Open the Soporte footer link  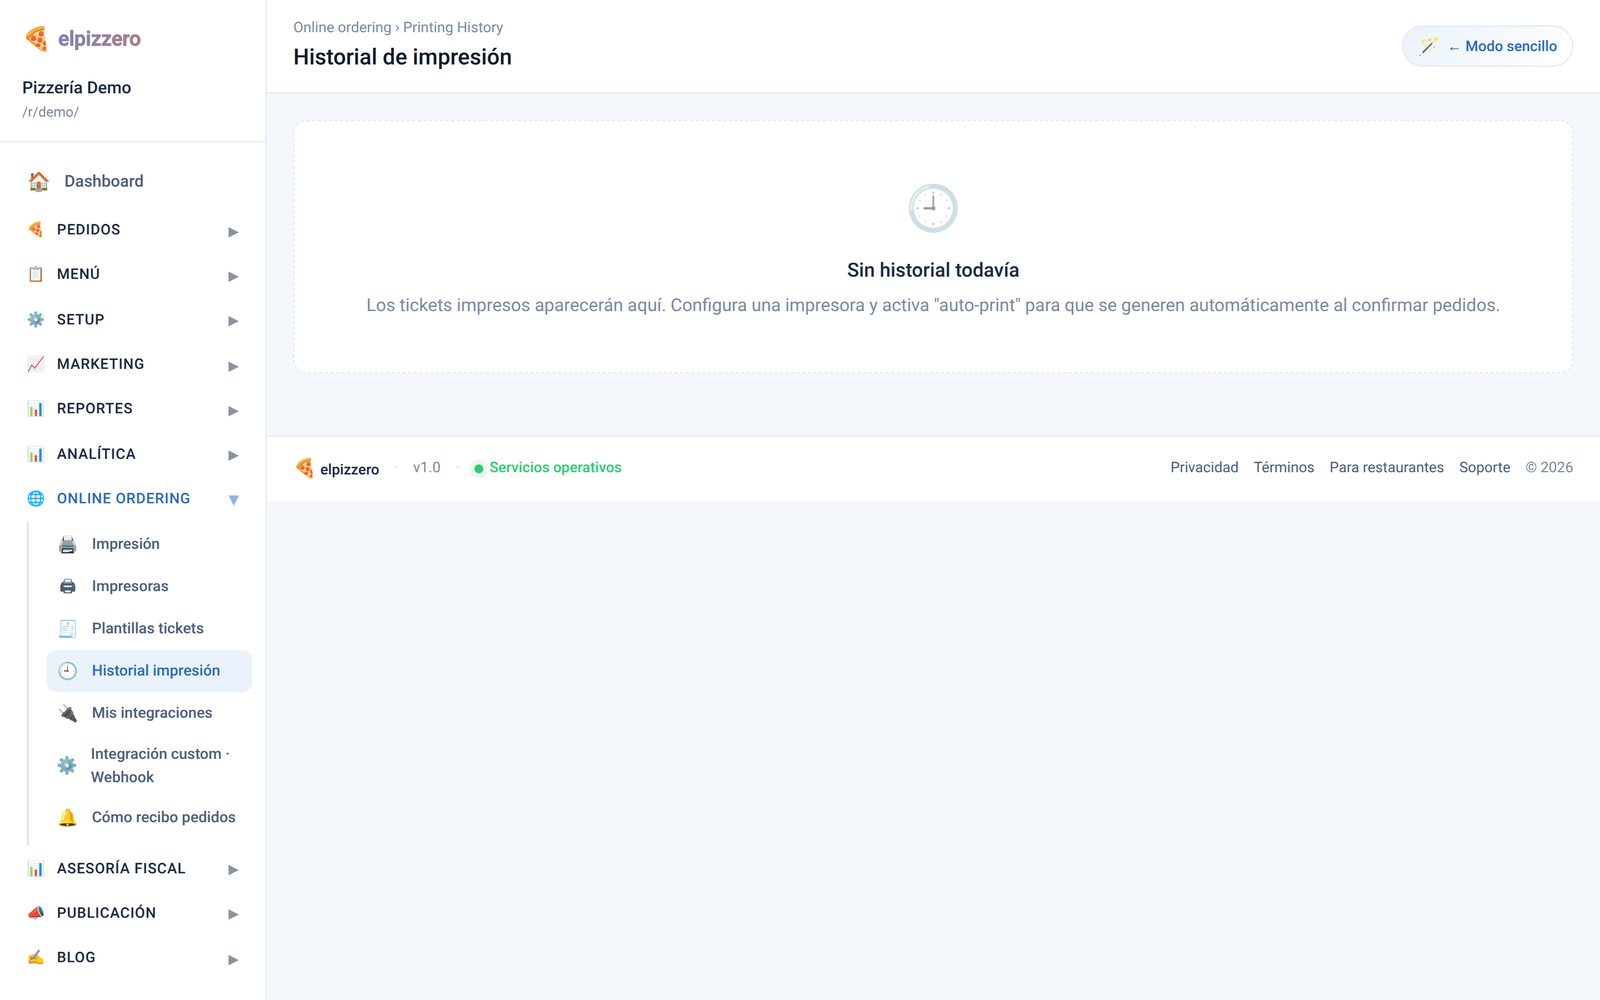coord(1484,467)
